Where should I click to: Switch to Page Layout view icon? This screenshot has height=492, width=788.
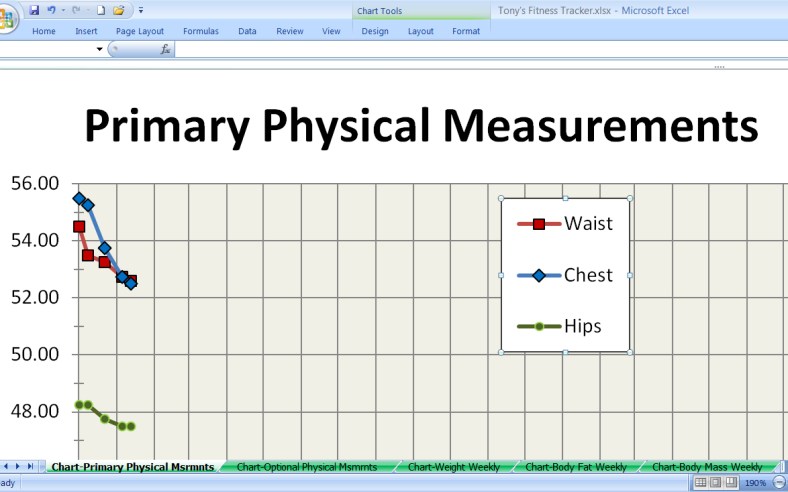[x=716, y=482]
